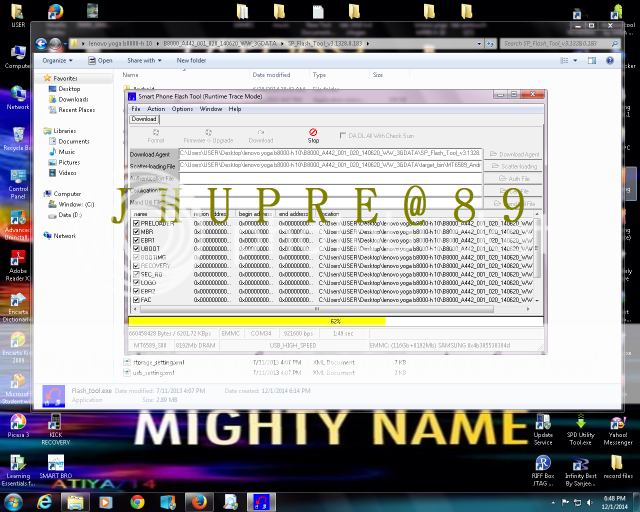Open the Action menu in Flash Tool
The height and width of the screenshot is (512, 640).
click(156, 108)
